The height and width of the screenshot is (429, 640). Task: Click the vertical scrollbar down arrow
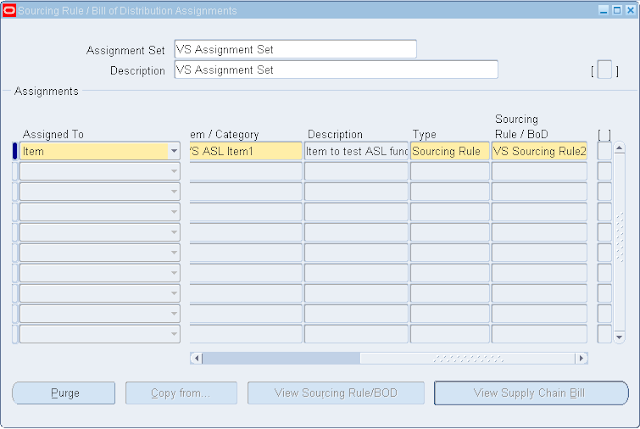pyautogui.click(x=620, y=337)
